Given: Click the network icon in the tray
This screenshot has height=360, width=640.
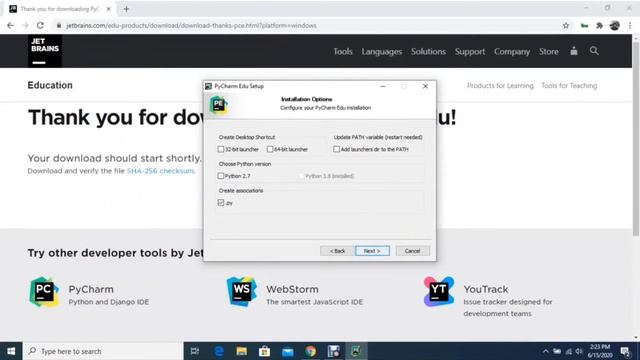Looking at the screenshot, I should click(569, 351).
